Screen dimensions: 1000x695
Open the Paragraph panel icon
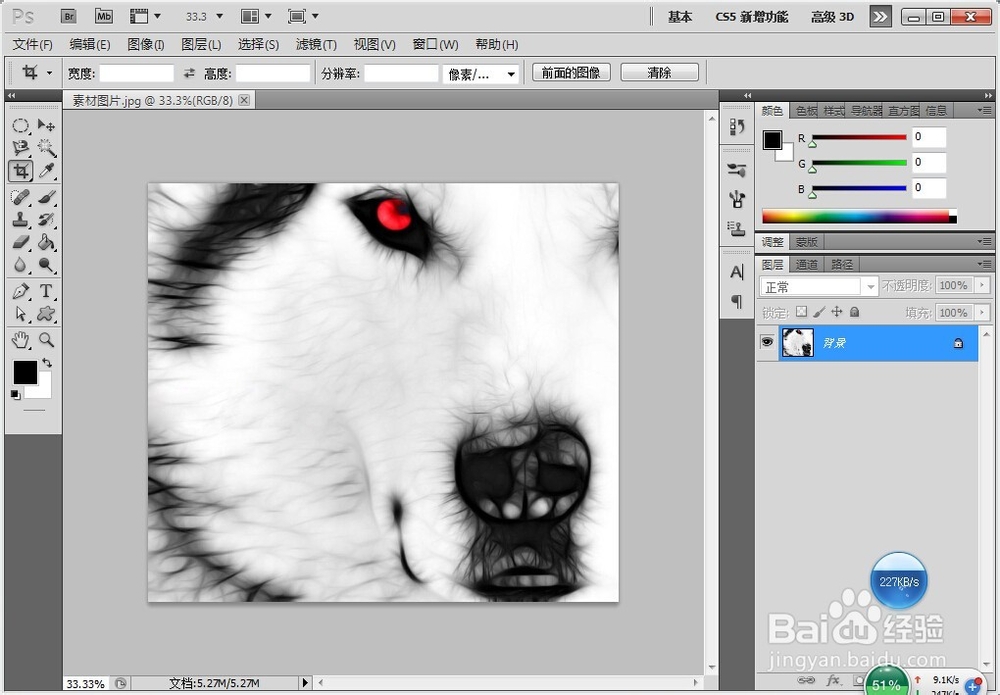737,301
